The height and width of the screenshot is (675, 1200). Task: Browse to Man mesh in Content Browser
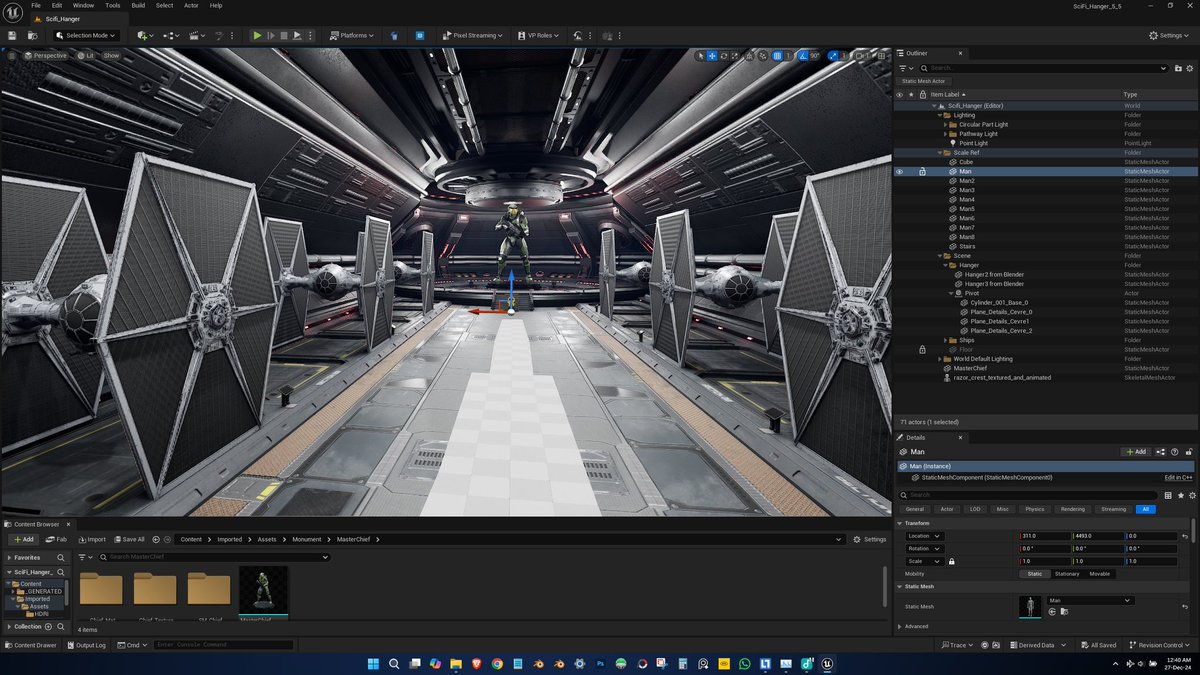1064,612
